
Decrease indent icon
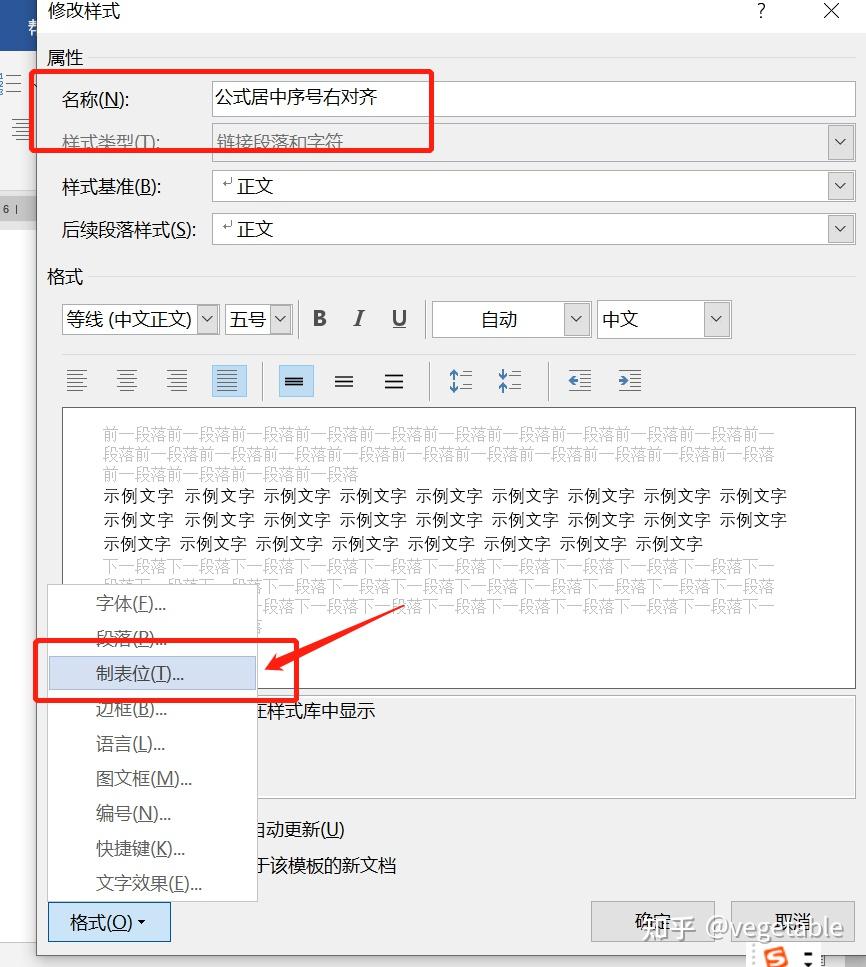580,381
